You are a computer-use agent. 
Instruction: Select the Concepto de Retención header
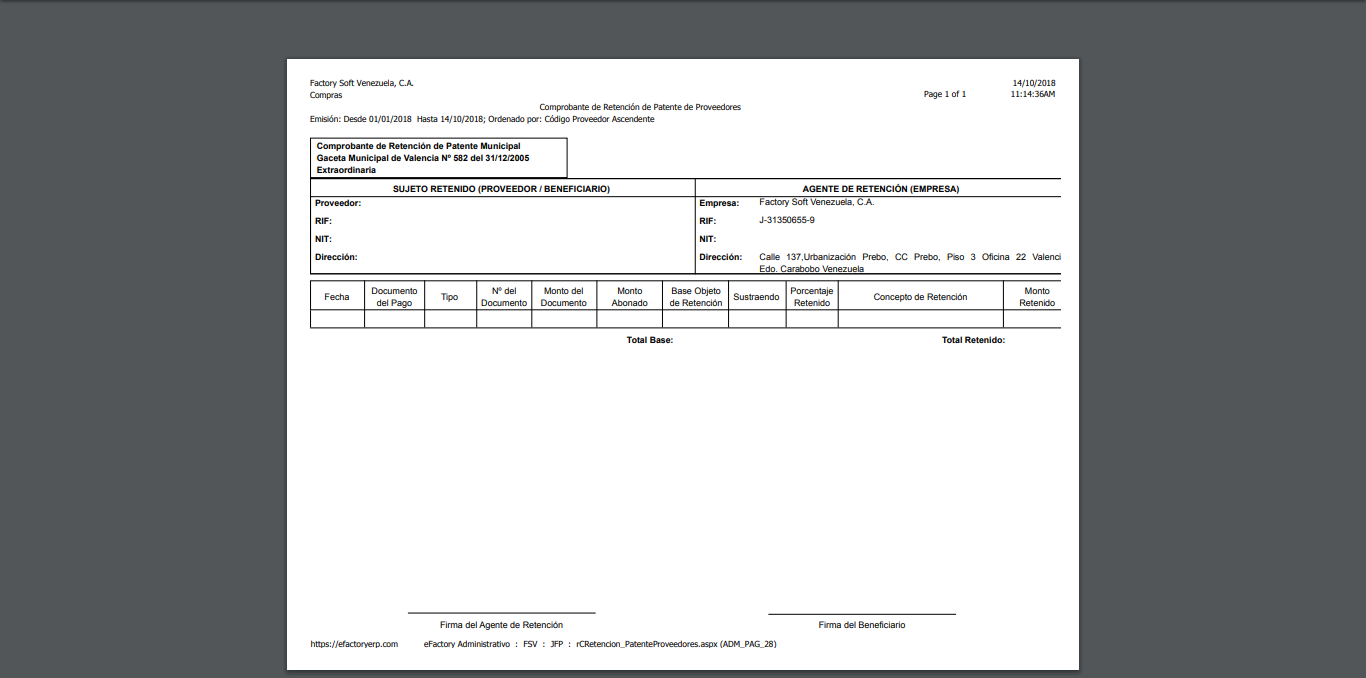click(919, 295)
